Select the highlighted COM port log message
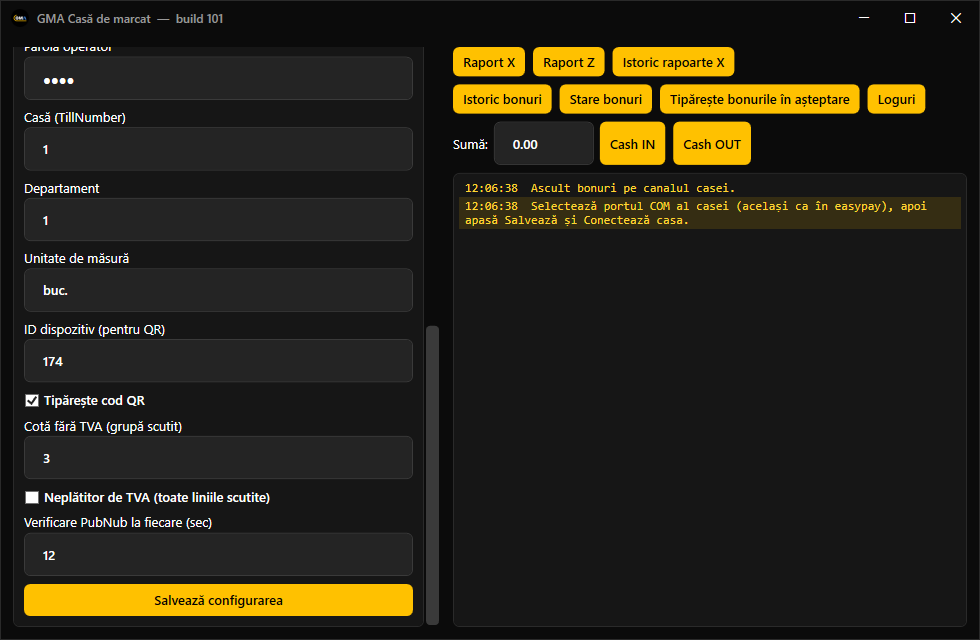Screen dimensions: 980x640 [x=709, y=213]
